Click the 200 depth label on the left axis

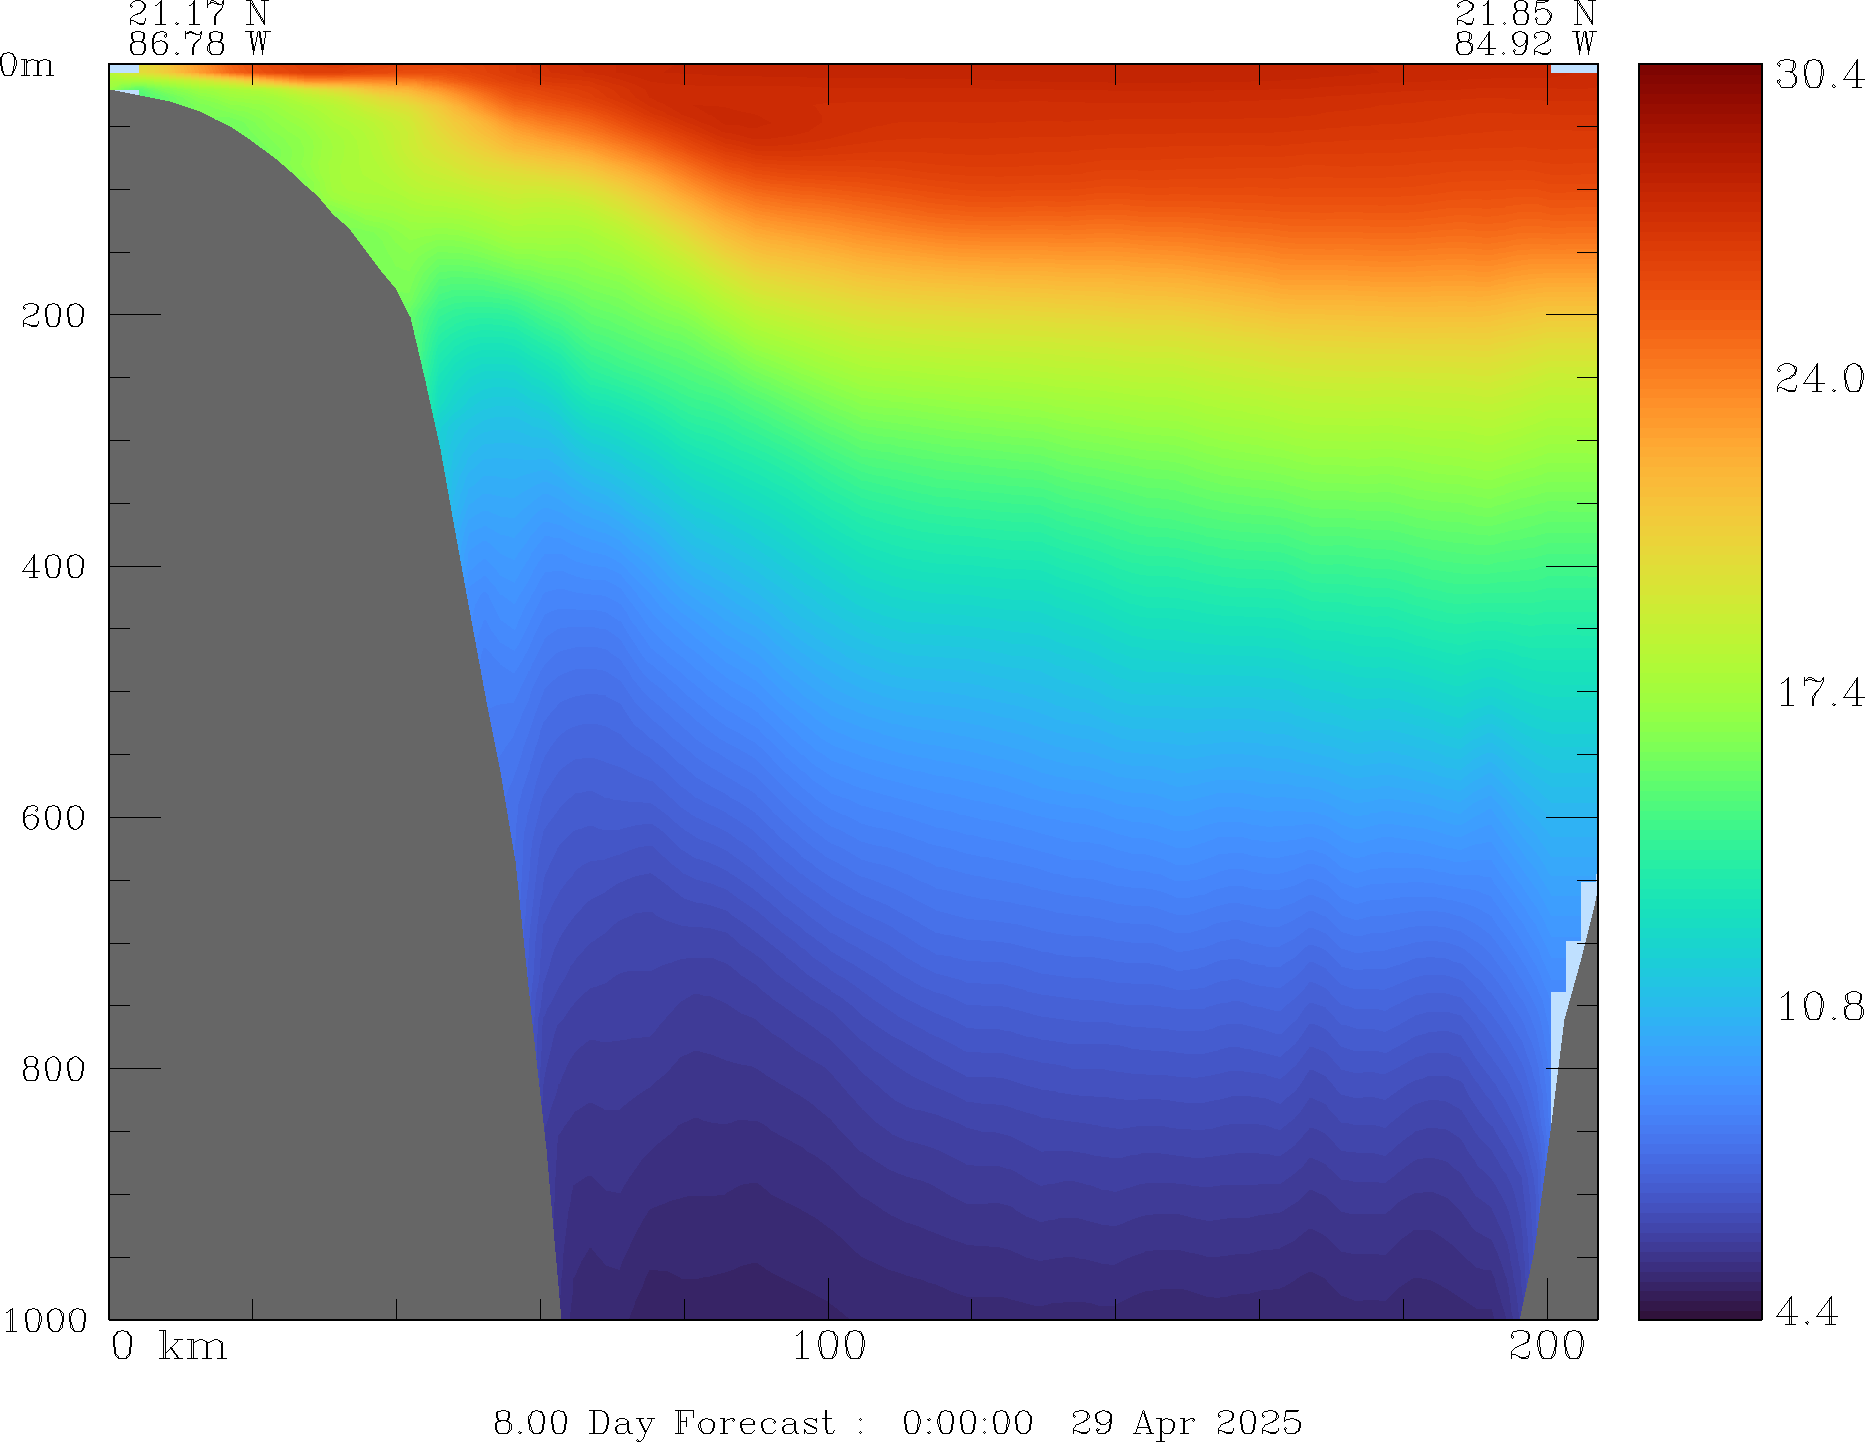tap(53, 315)
